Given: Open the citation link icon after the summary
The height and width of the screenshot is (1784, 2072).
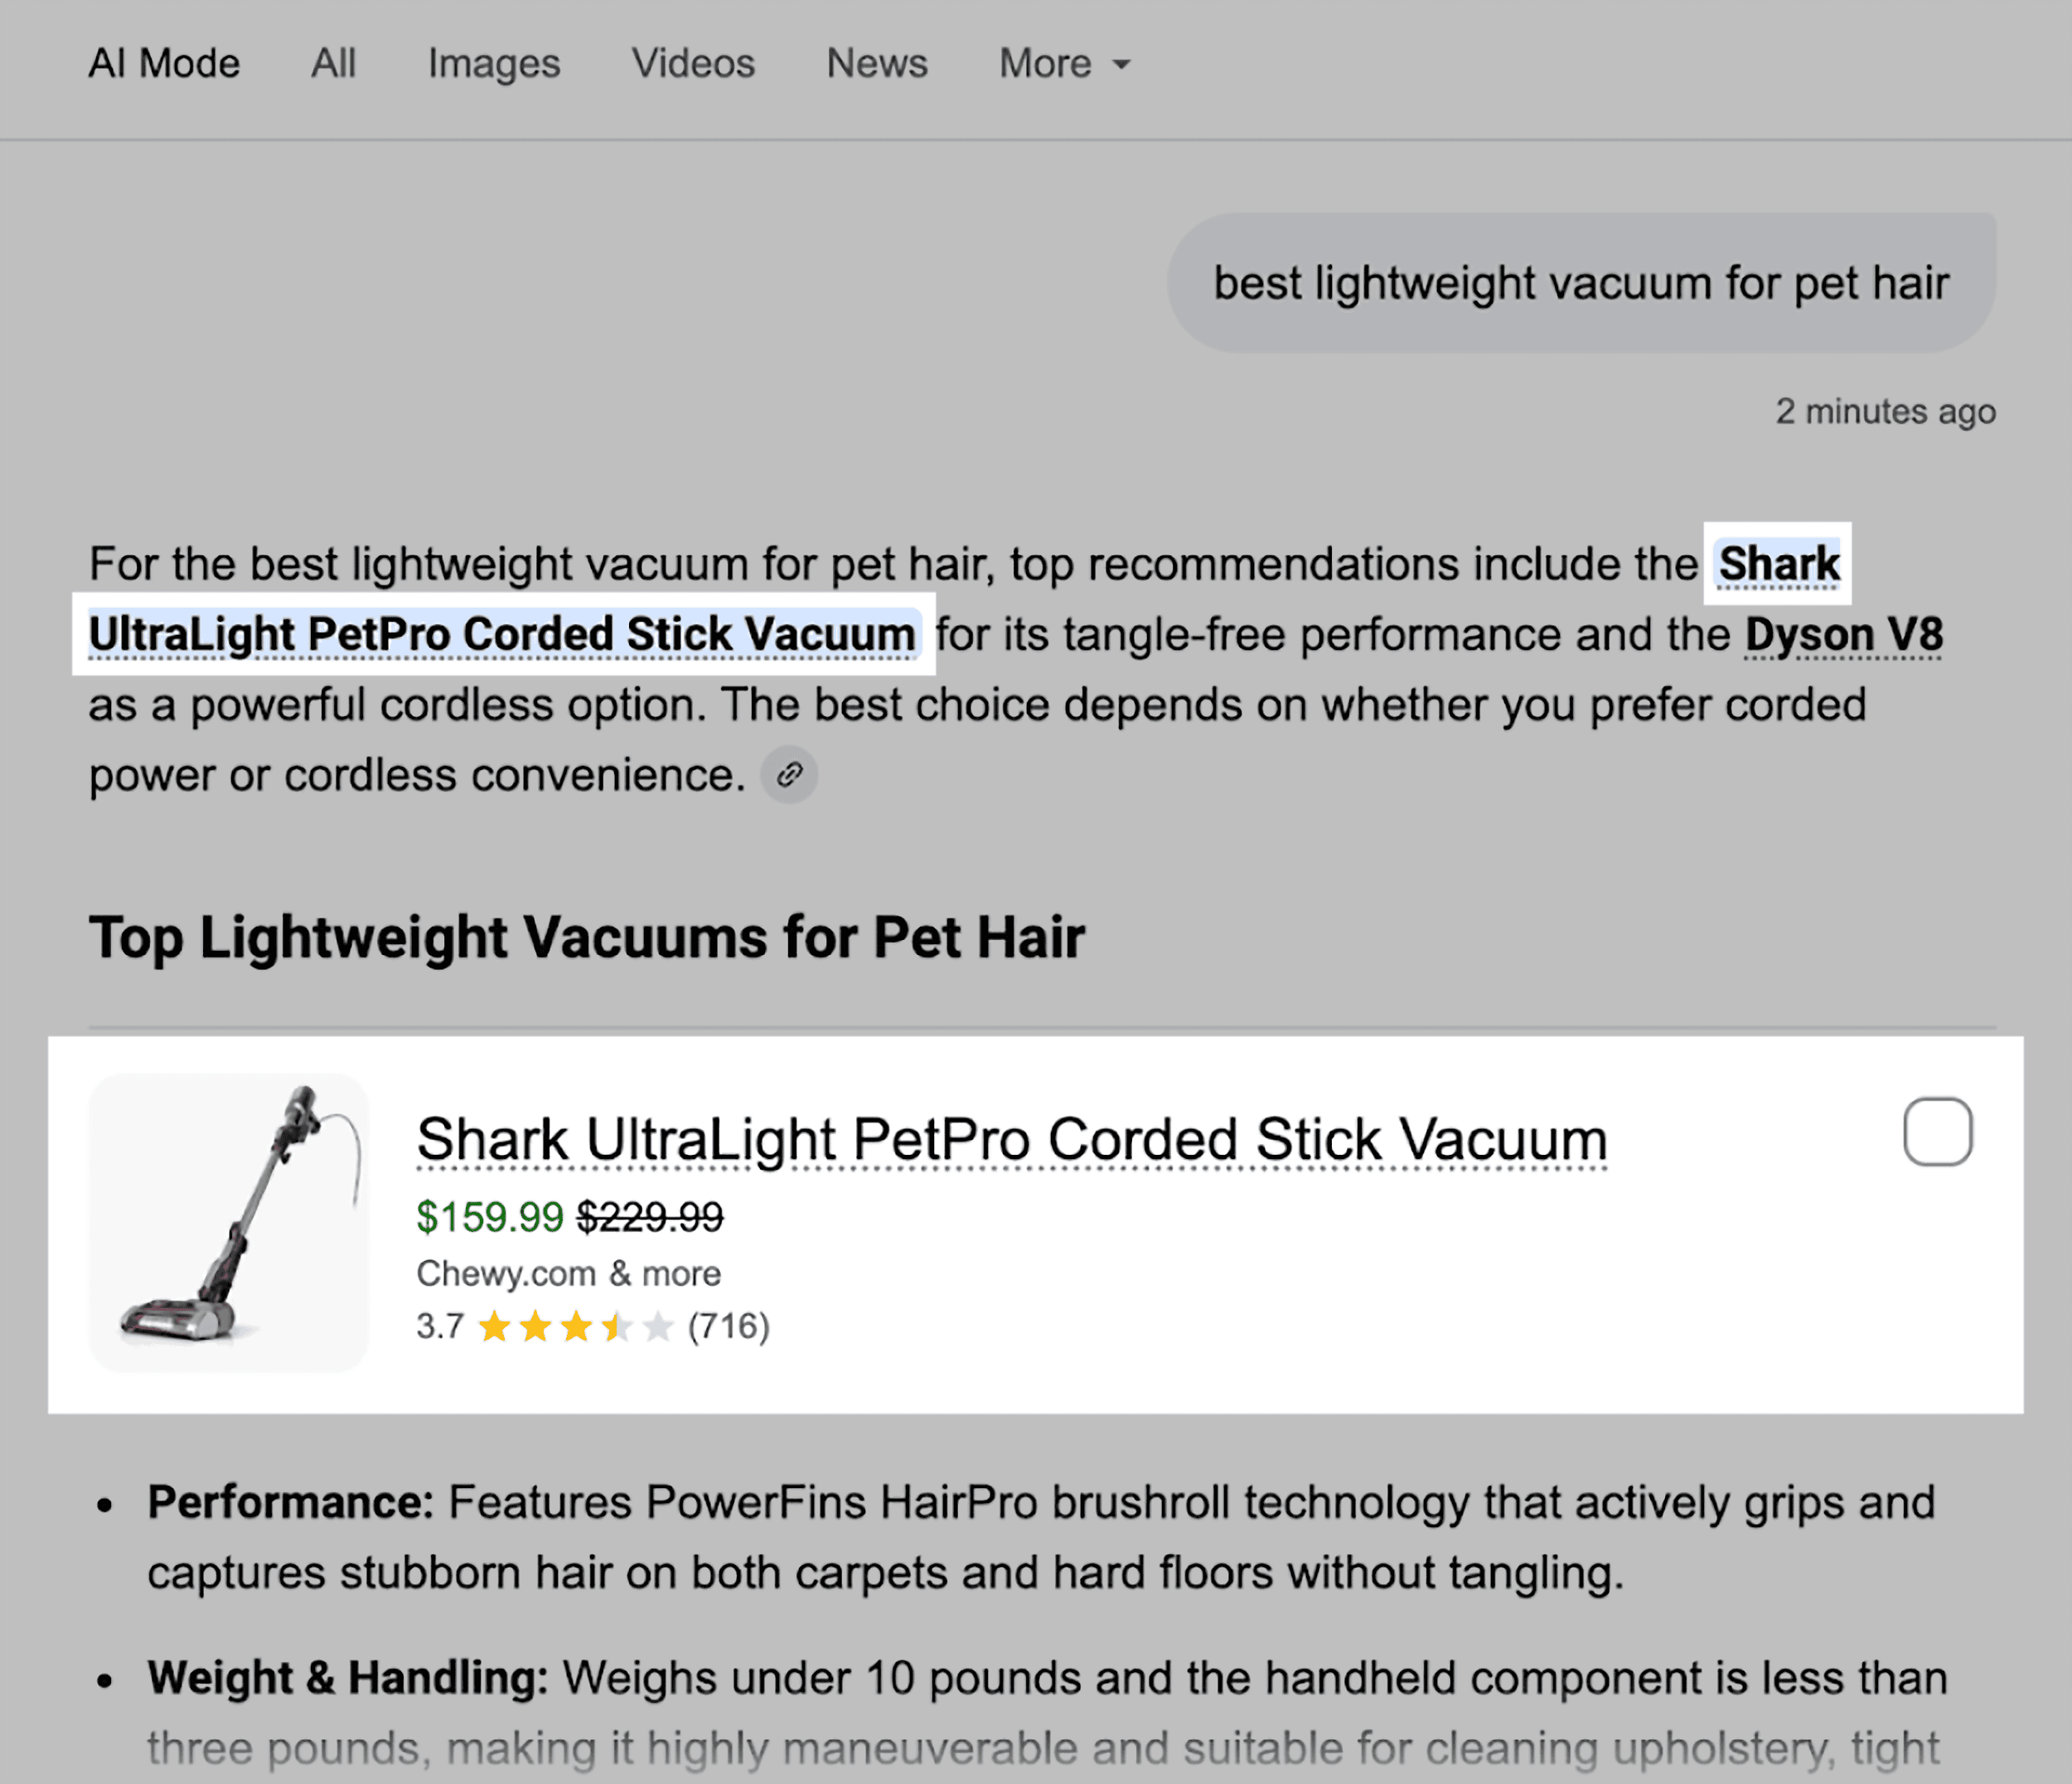Looking at the screenshot, I should point(789,774).
